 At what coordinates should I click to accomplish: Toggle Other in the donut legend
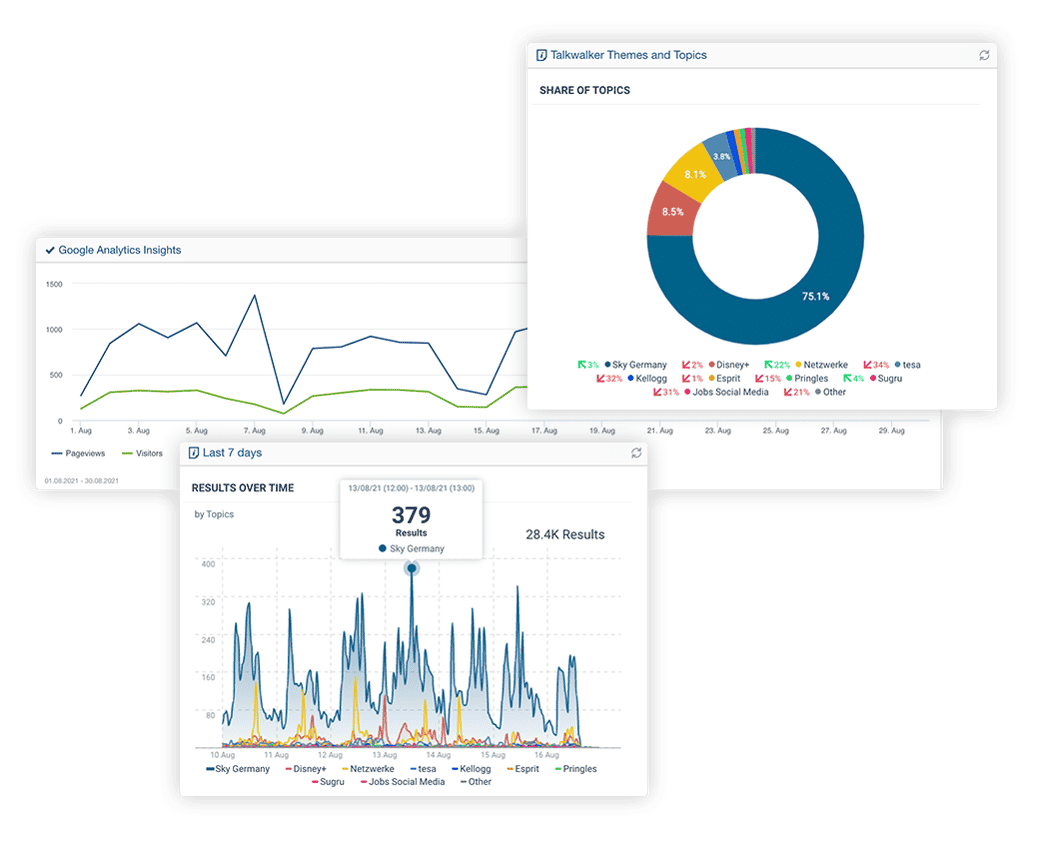click(830, 392)
